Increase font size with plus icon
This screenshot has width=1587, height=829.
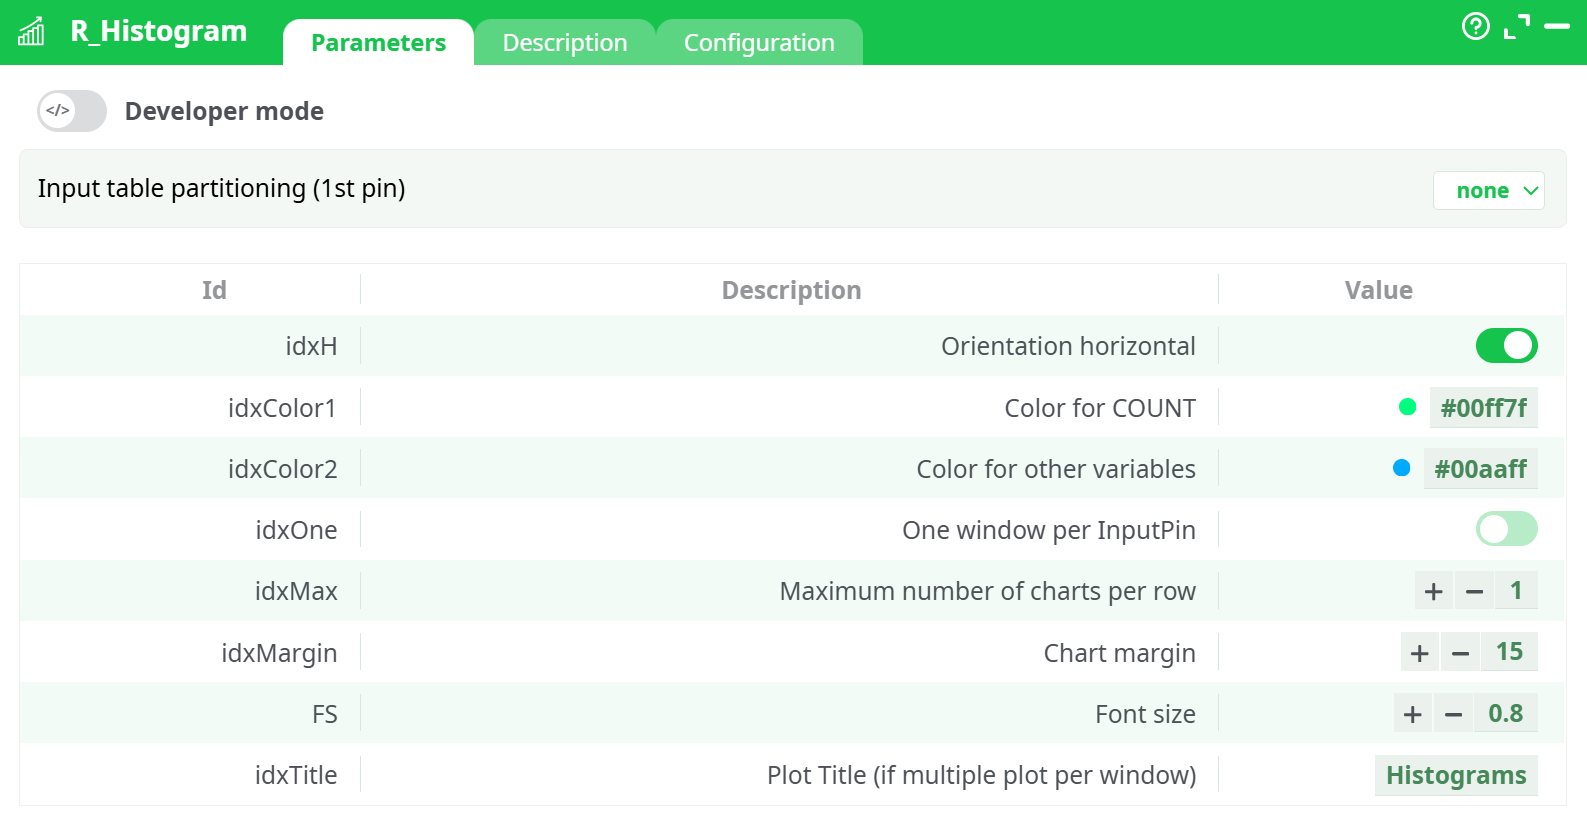(x=1412, y=714)
